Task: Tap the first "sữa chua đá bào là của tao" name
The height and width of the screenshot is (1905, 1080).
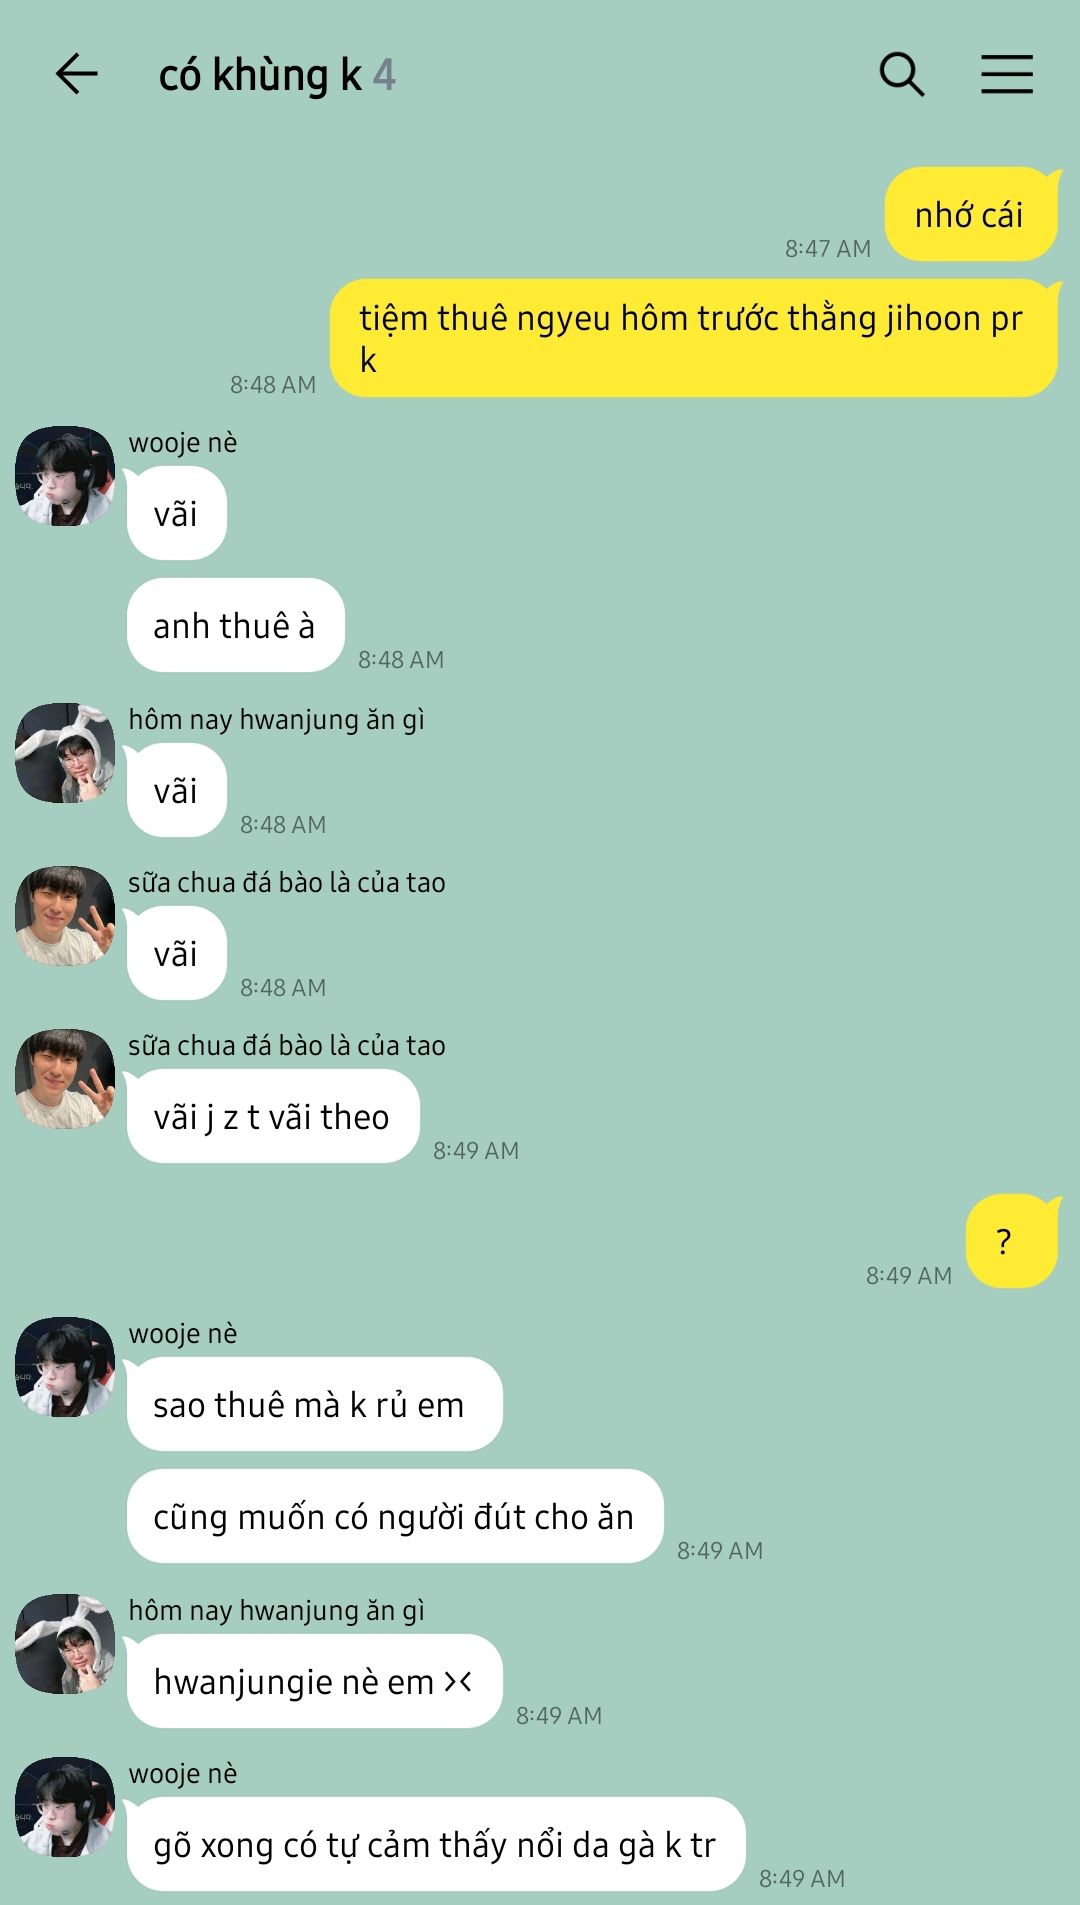Action: (x=287, y=882)
